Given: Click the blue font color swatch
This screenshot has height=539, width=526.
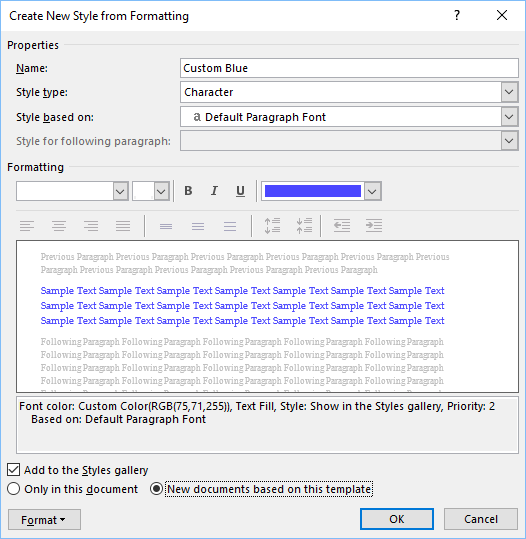Looking at the screenshot, I should click(313, 191).
